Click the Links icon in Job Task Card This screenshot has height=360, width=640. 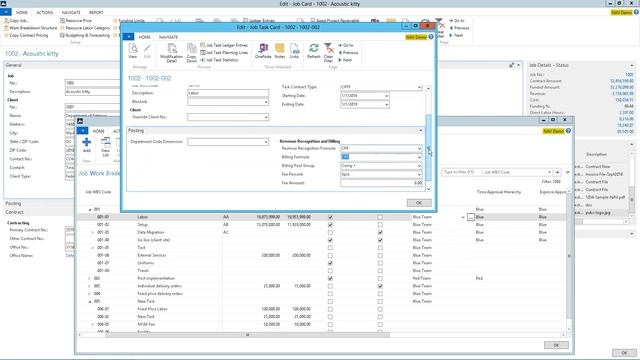(x=294, y=51)
